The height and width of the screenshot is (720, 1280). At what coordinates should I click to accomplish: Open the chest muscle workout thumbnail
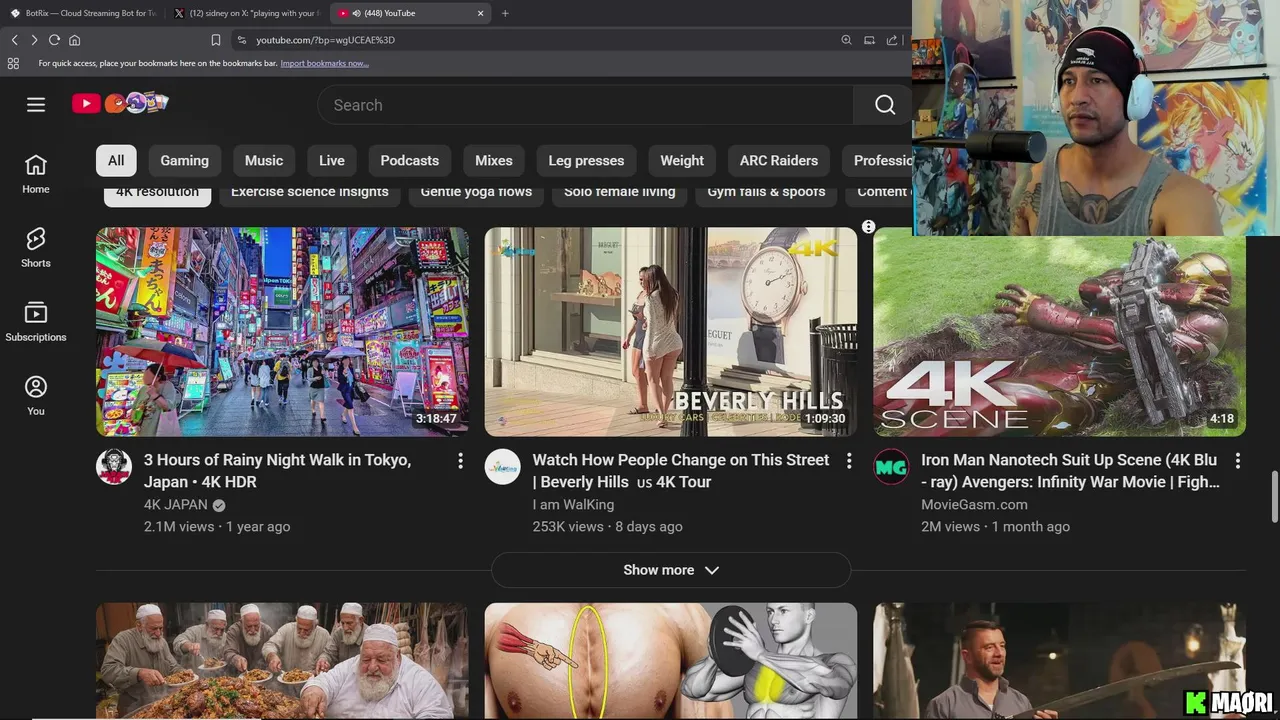(671, 660)
